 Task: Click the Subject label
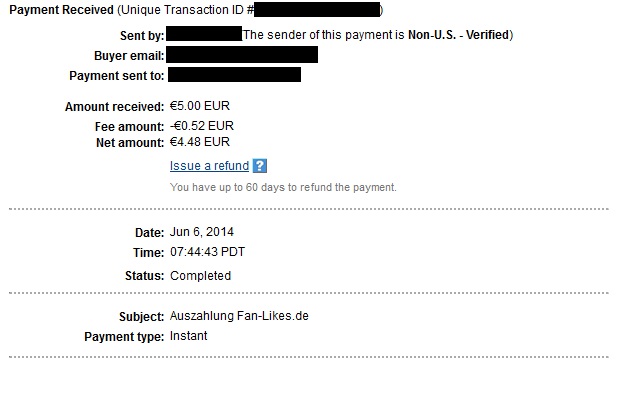click(140, 317)
